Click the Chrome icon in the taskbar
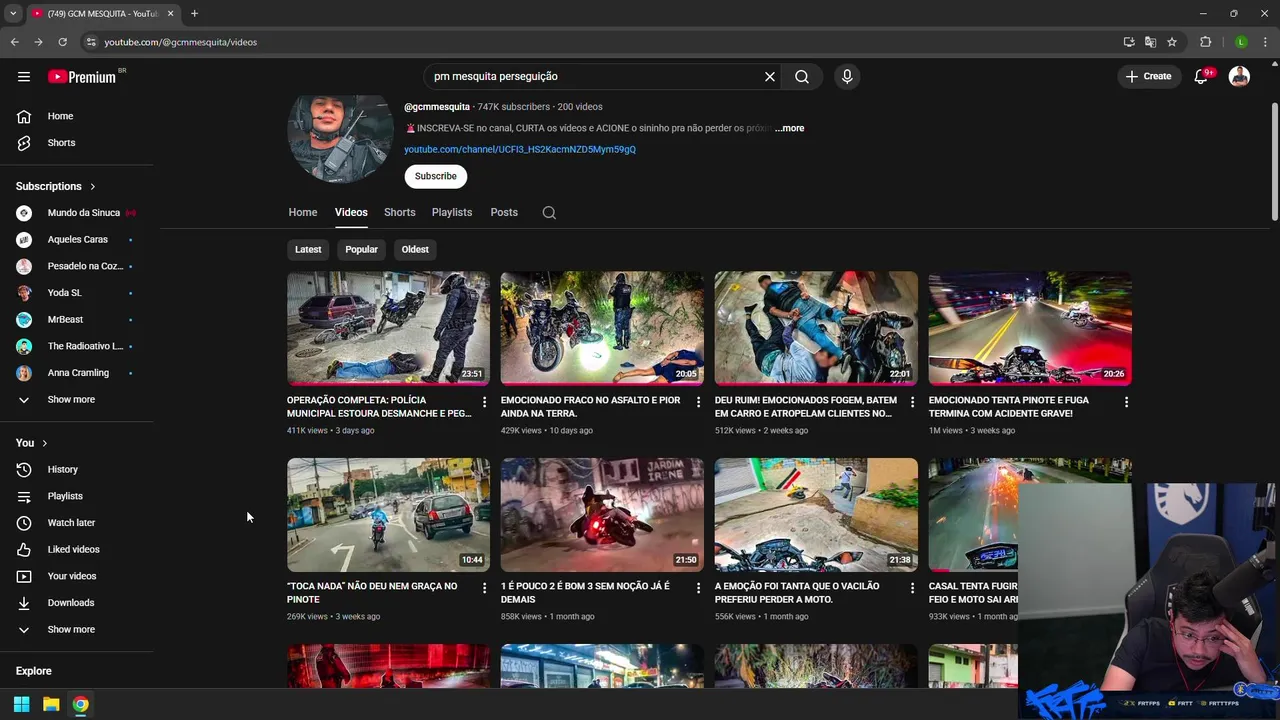This screenshot has height=720, width=1280. click(80, 704)
